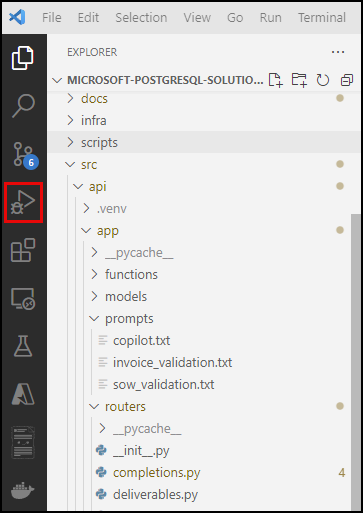Collapse the api folder

[x=204, y=186]
